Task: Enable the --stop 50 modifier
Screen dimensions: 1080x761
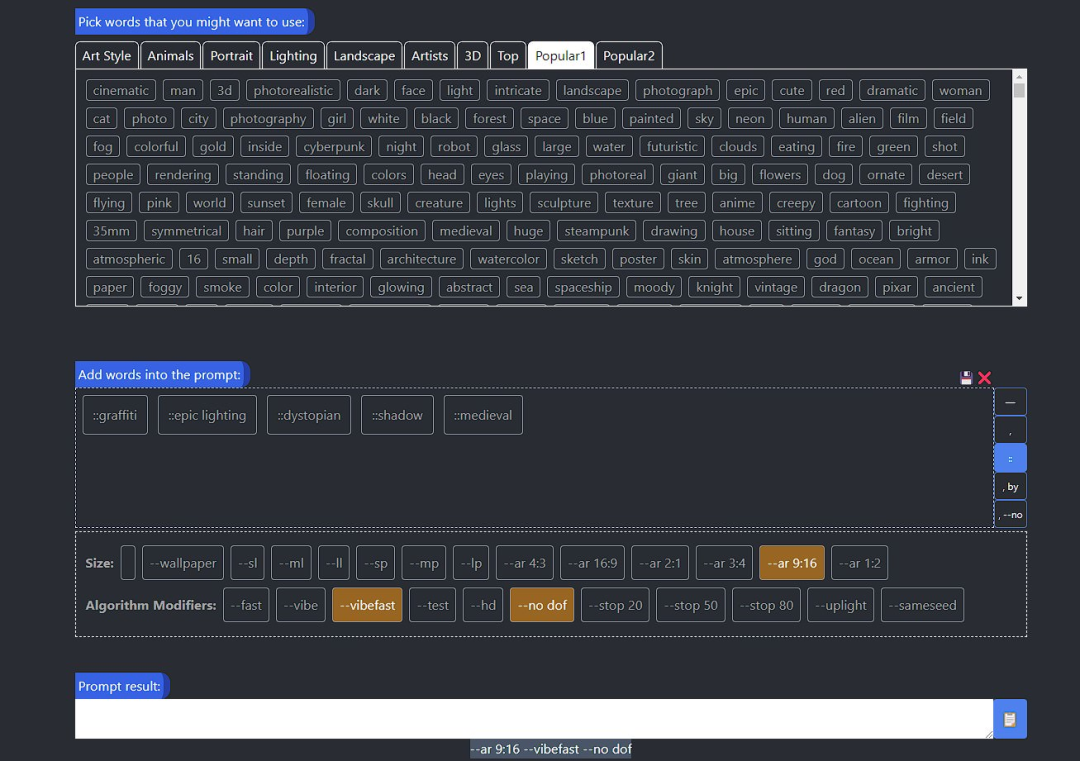Action: coord(691,605)
